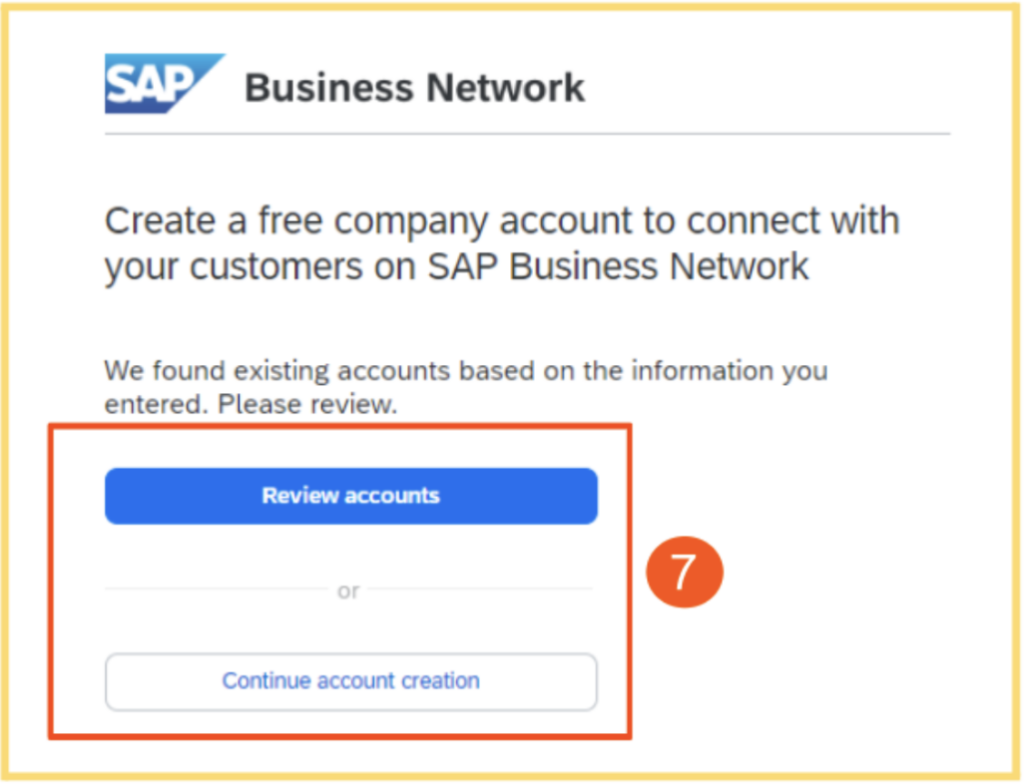Click the Business Network title text
1024x784 pixels.
click(x=414, y=88)
